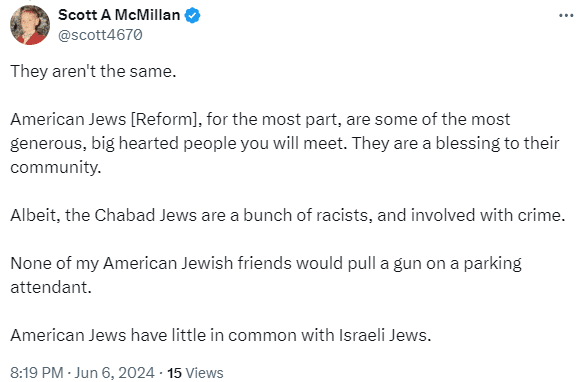582x382 pixels.
Task: Click the sentence "They aren't the same."
Action: click(93, 71)
